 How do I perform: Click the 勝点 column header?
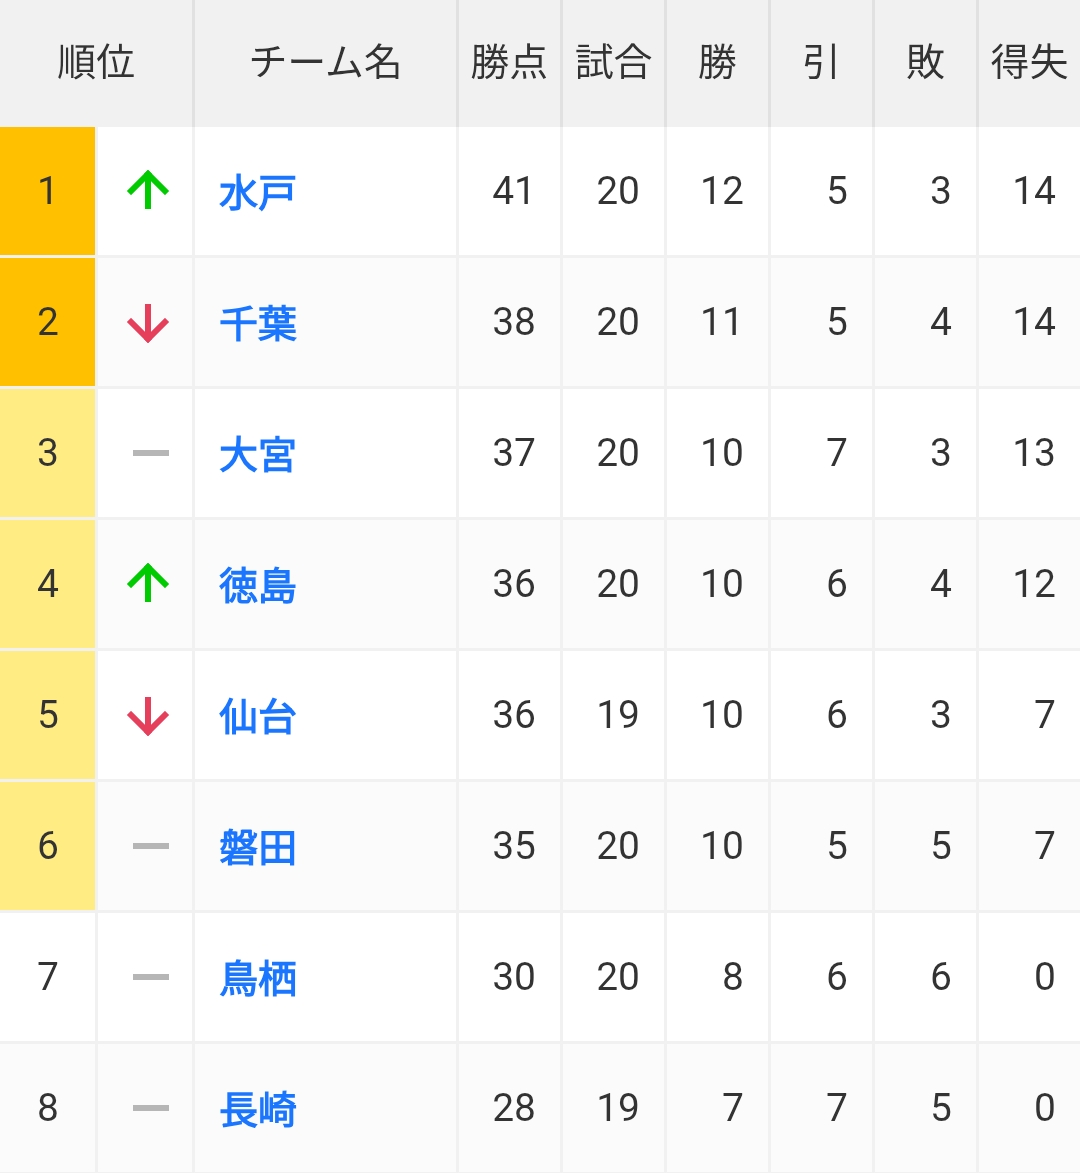(x=509, y=62)
